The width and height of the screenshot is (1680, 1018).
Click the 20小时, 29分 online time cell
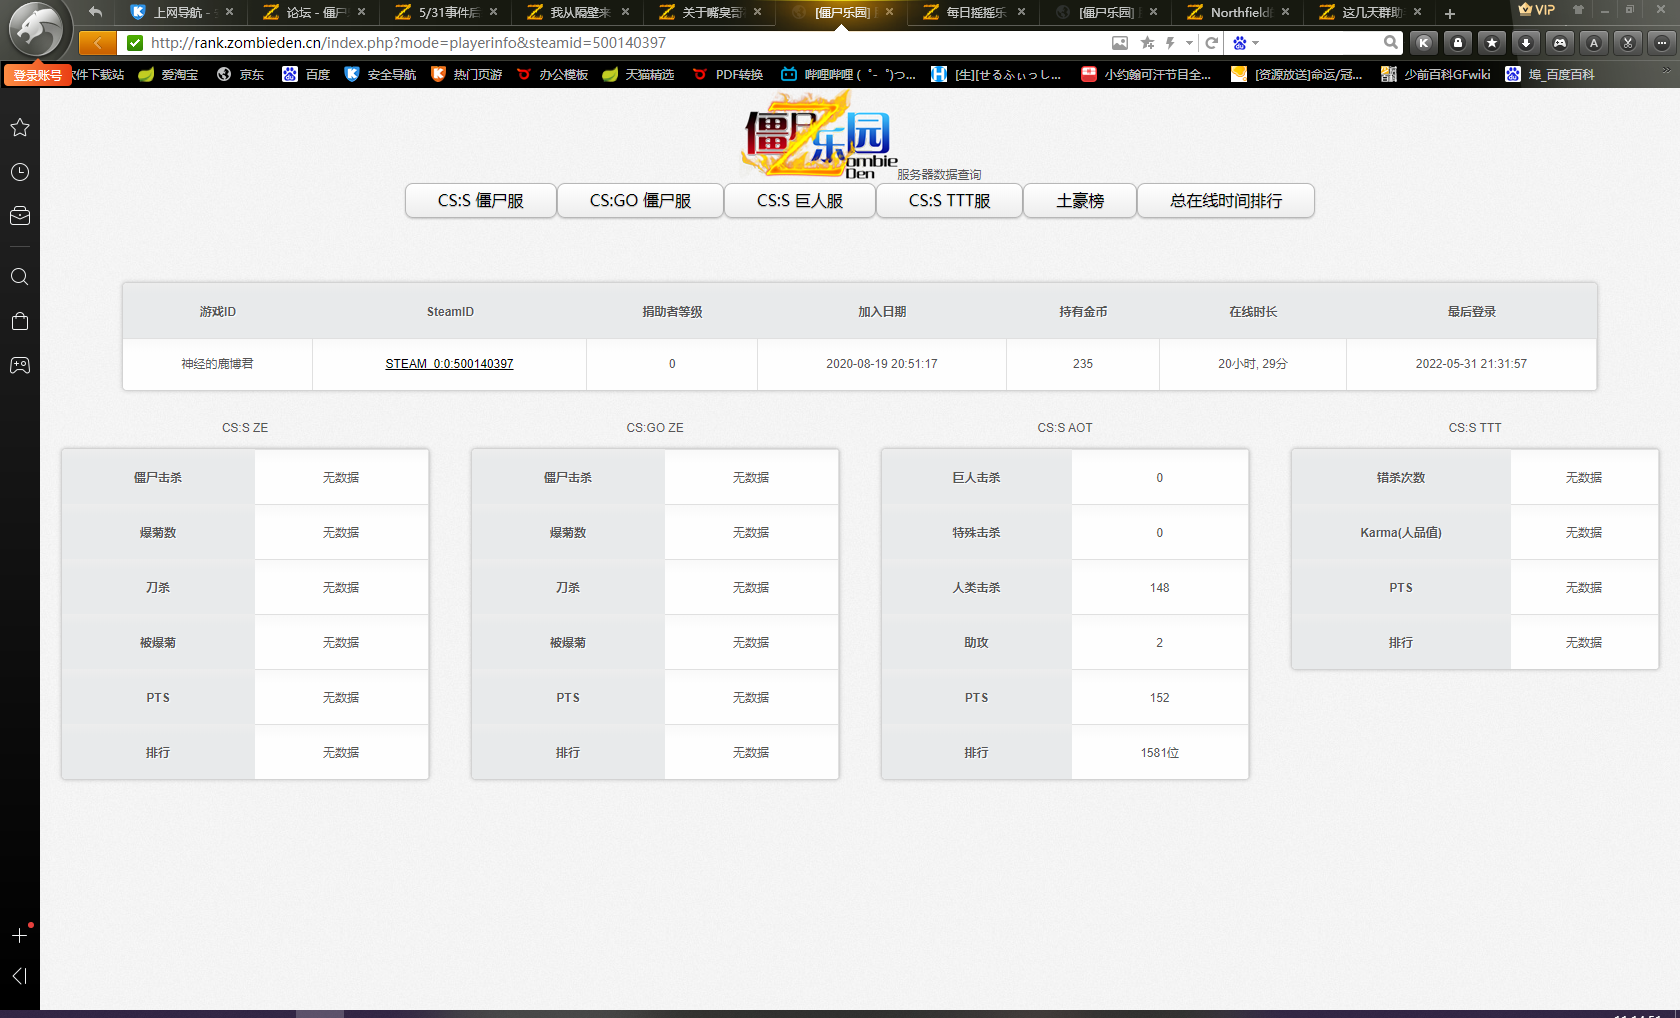(1253, 364)
